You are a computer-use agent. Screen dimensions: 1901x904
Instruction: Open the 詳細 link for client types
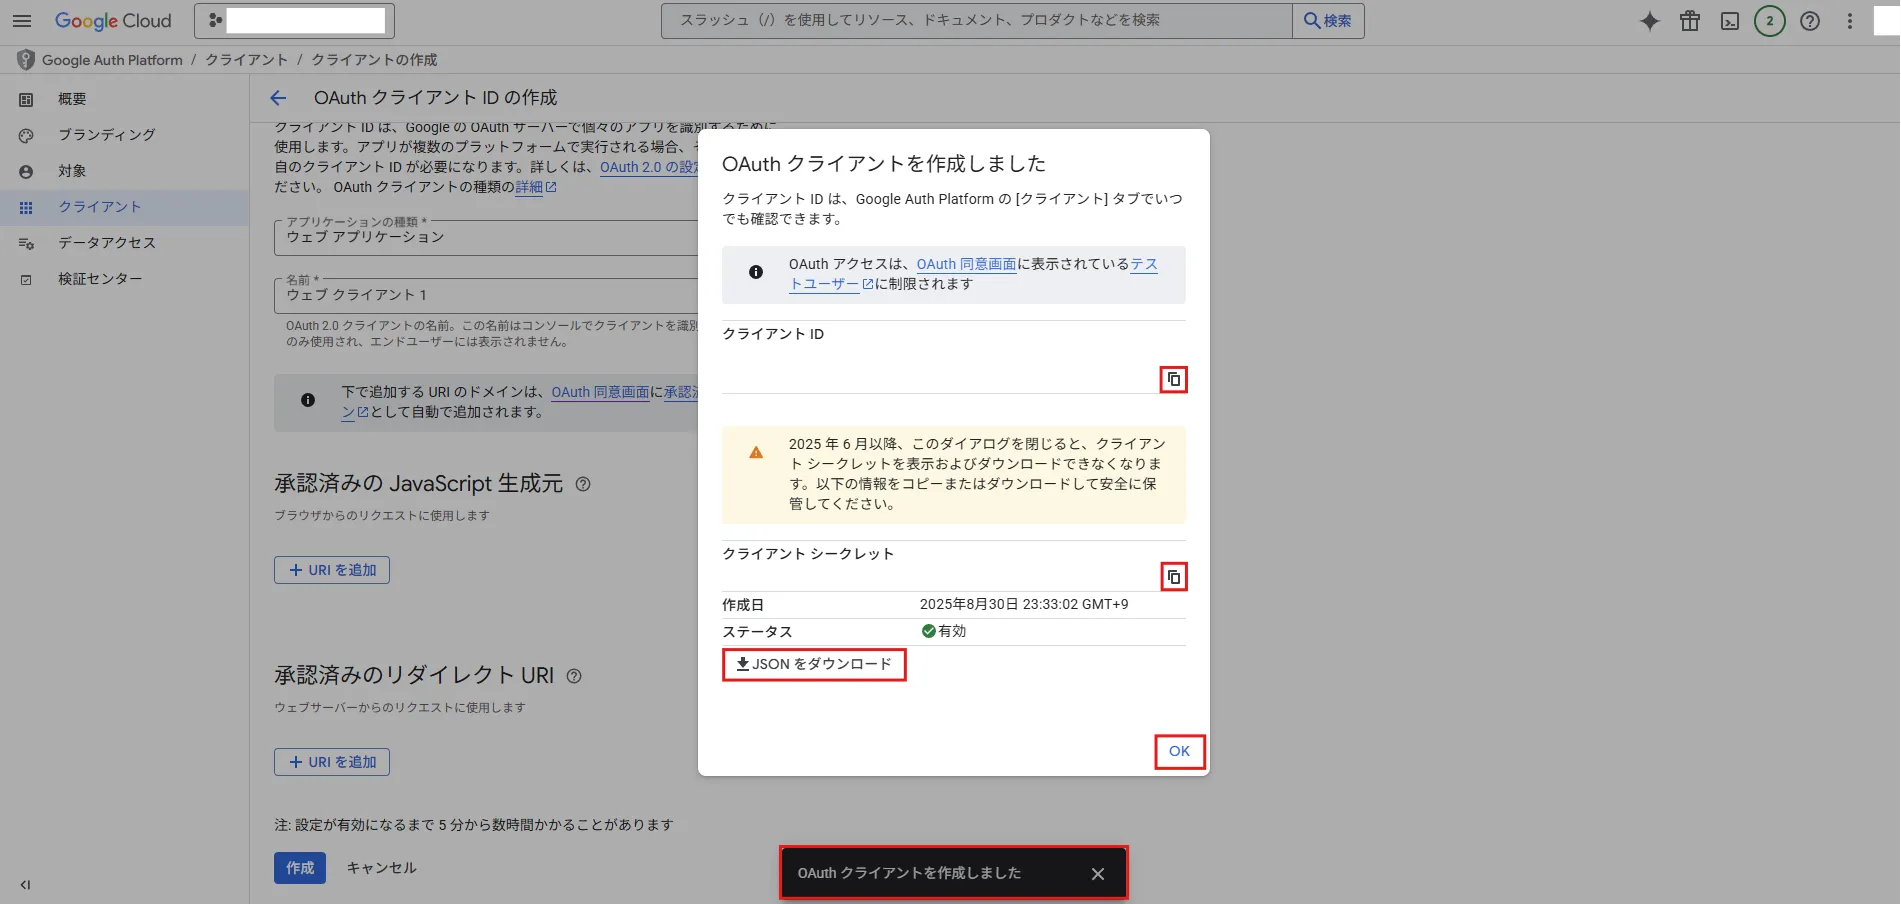[536, 187]
